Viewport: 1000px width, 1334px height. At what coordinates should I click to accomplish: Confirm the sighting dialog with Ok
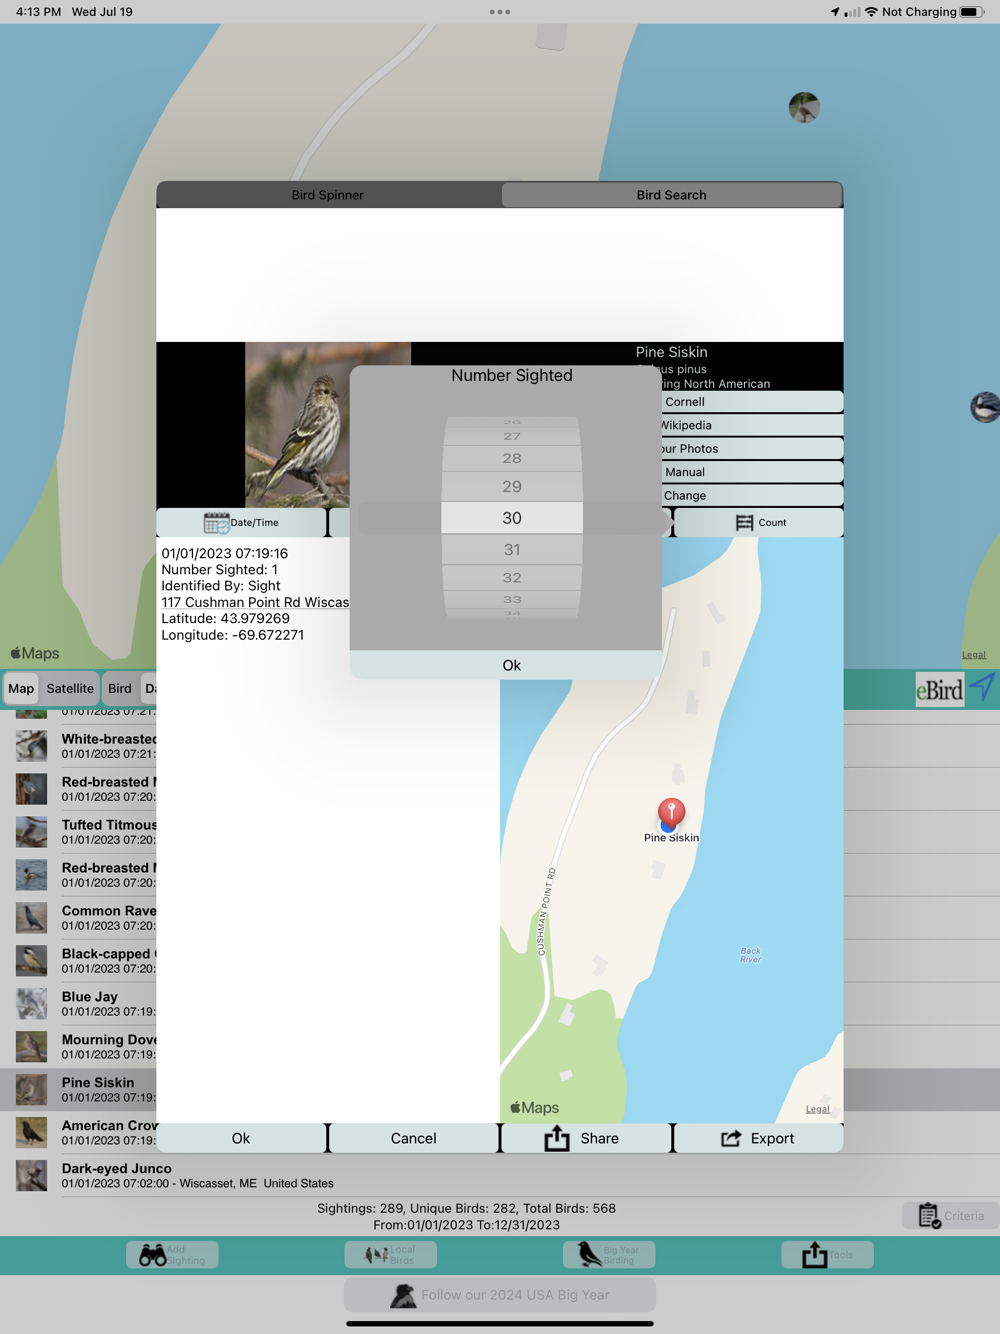tap(241, 1138)
